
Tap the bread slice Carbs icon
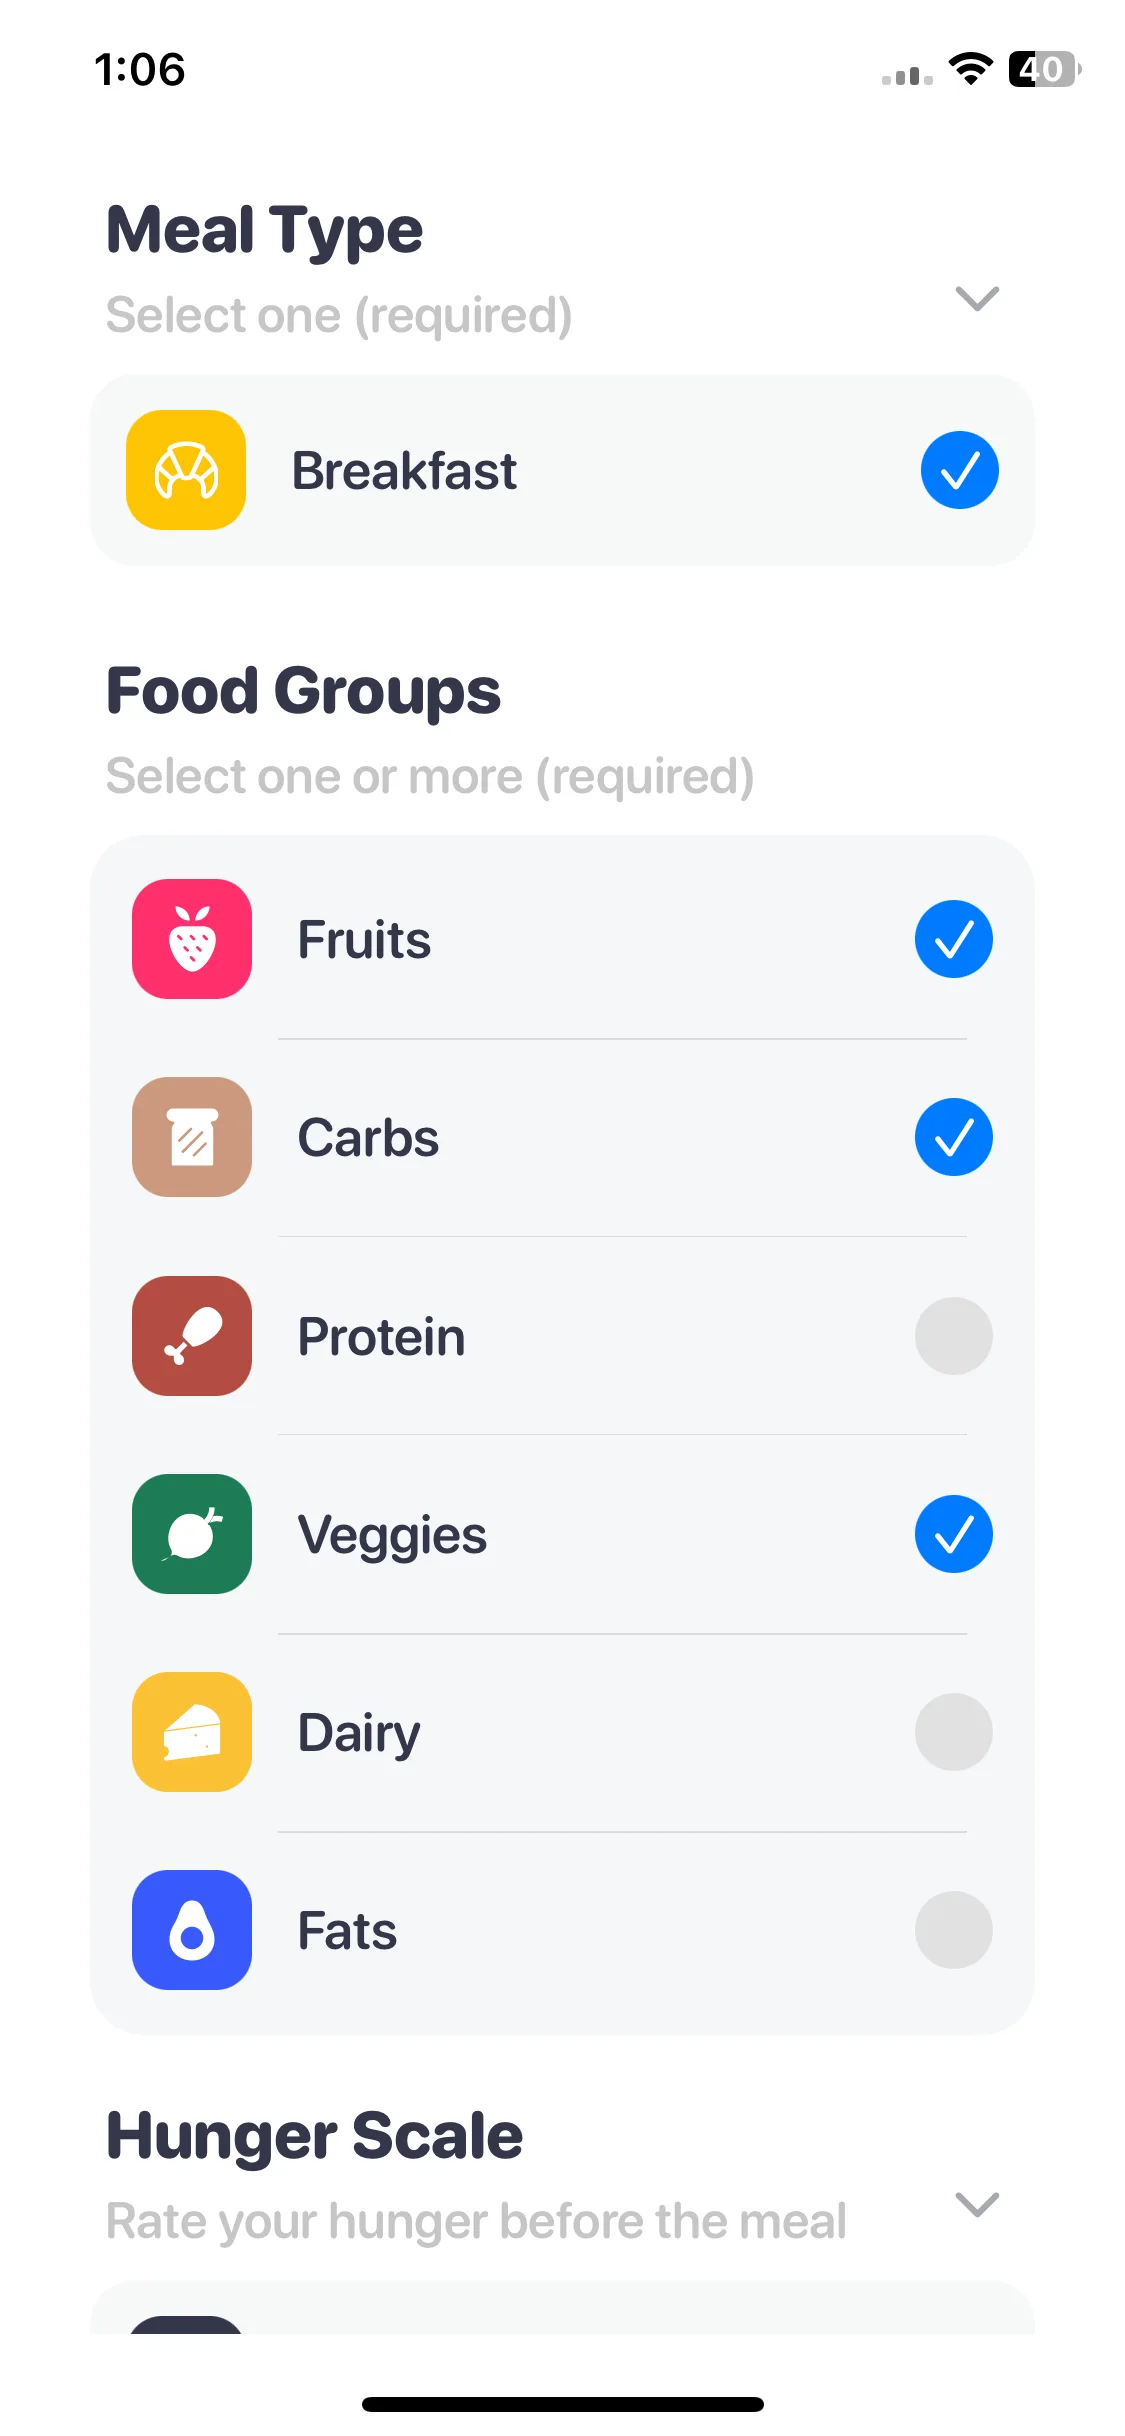pyautogui.click(x=192, y=1137)
